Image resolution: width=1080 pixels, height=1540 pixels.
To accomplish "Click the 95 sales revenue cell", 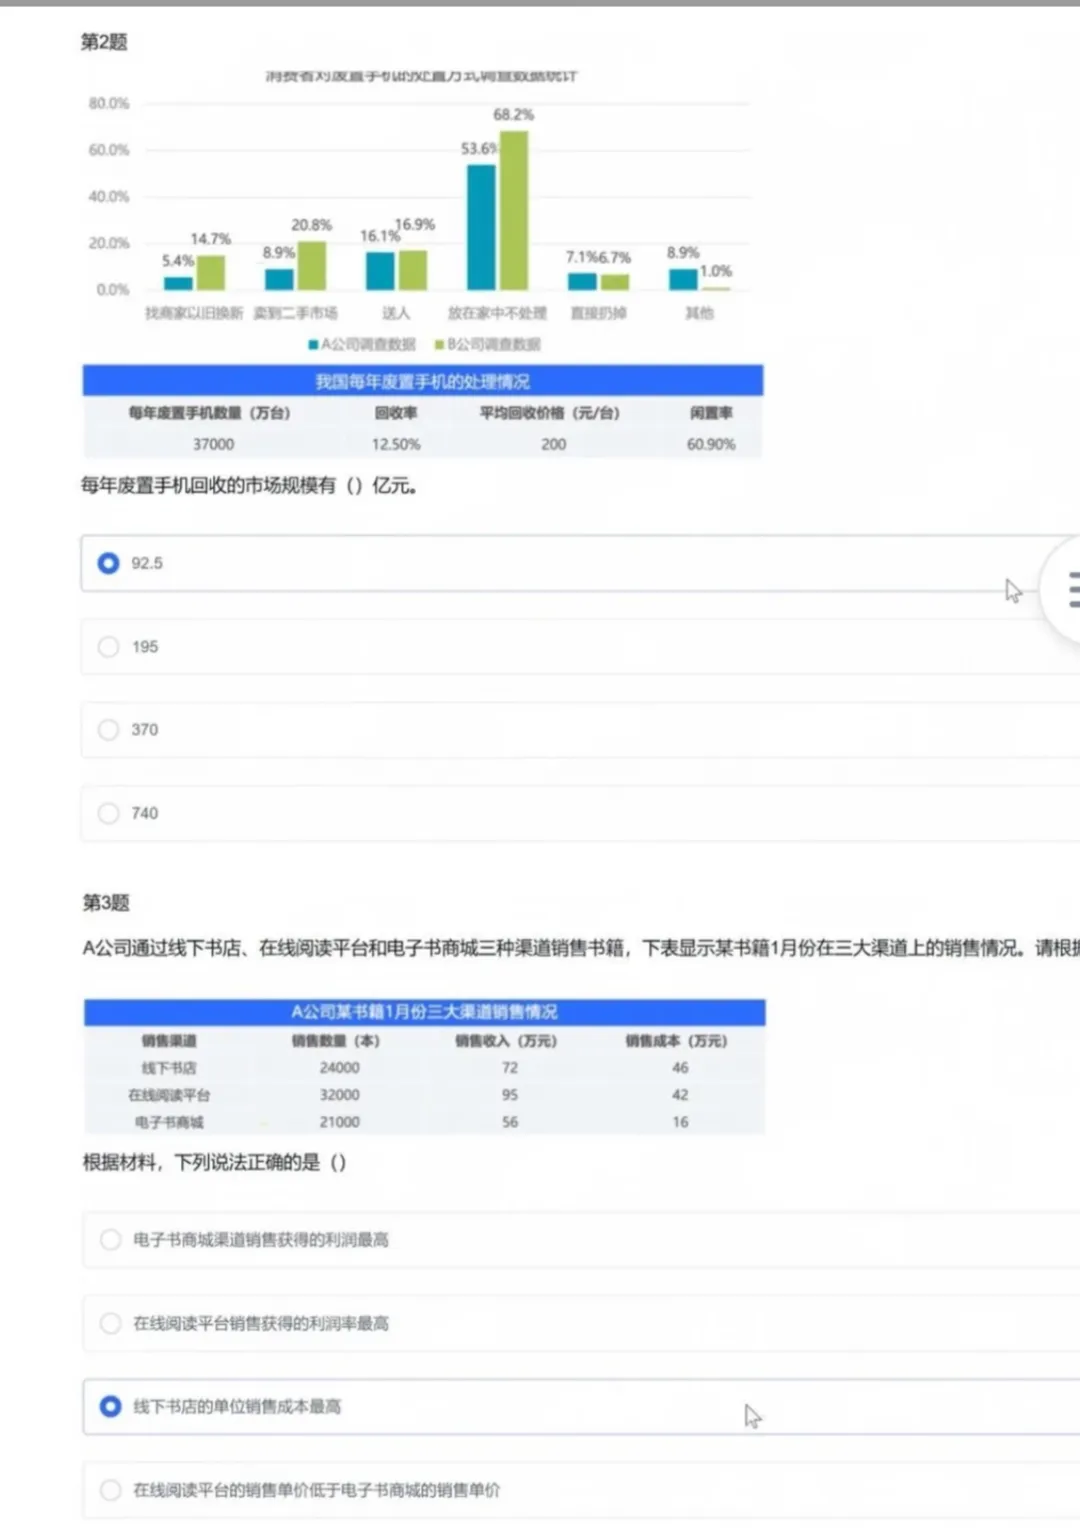I will click(x=510, y=1095).
